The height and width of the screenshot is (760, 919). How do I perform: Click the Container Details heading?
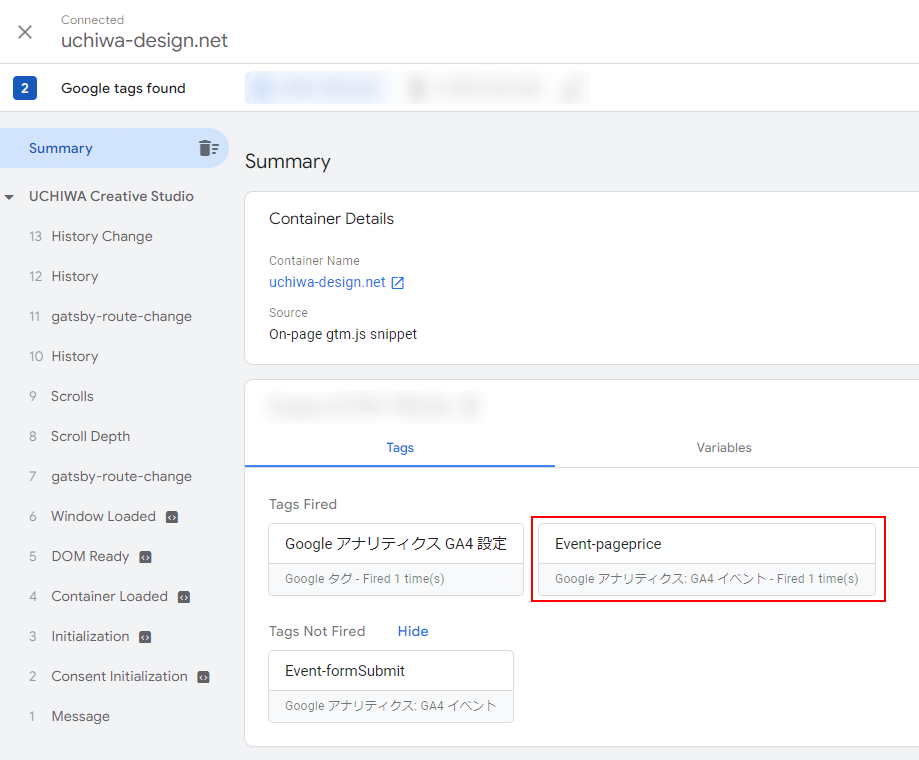[x=331, y=219]
